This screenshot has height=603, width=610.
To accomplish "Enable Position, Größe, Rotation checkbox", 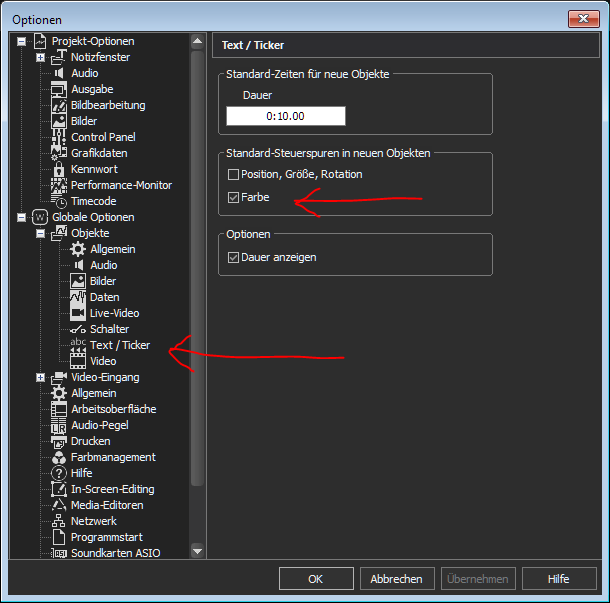I will click(x=234, y=174).
